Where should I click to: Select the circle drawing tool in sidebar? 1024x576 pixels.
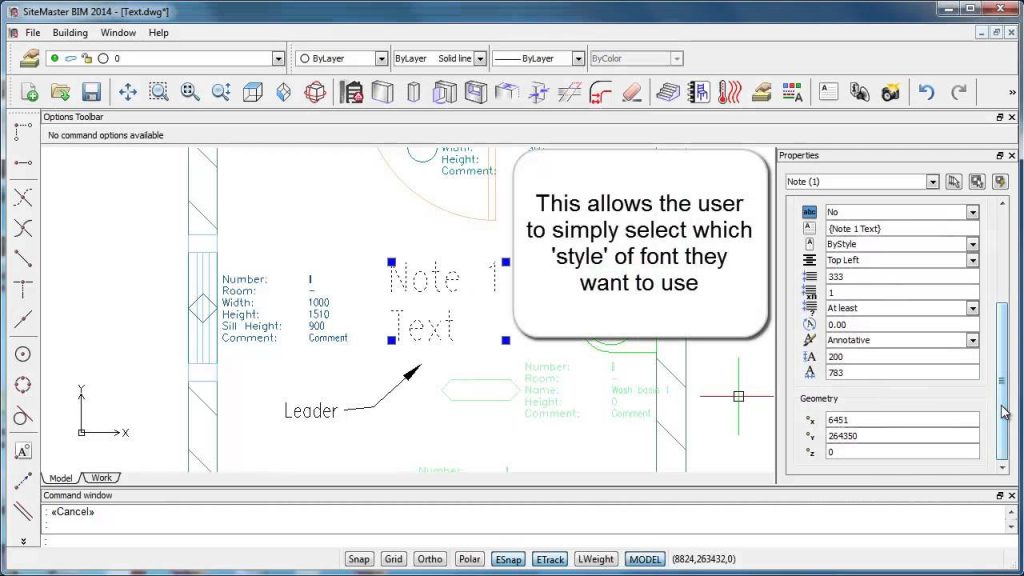click(x=23, y=354)
